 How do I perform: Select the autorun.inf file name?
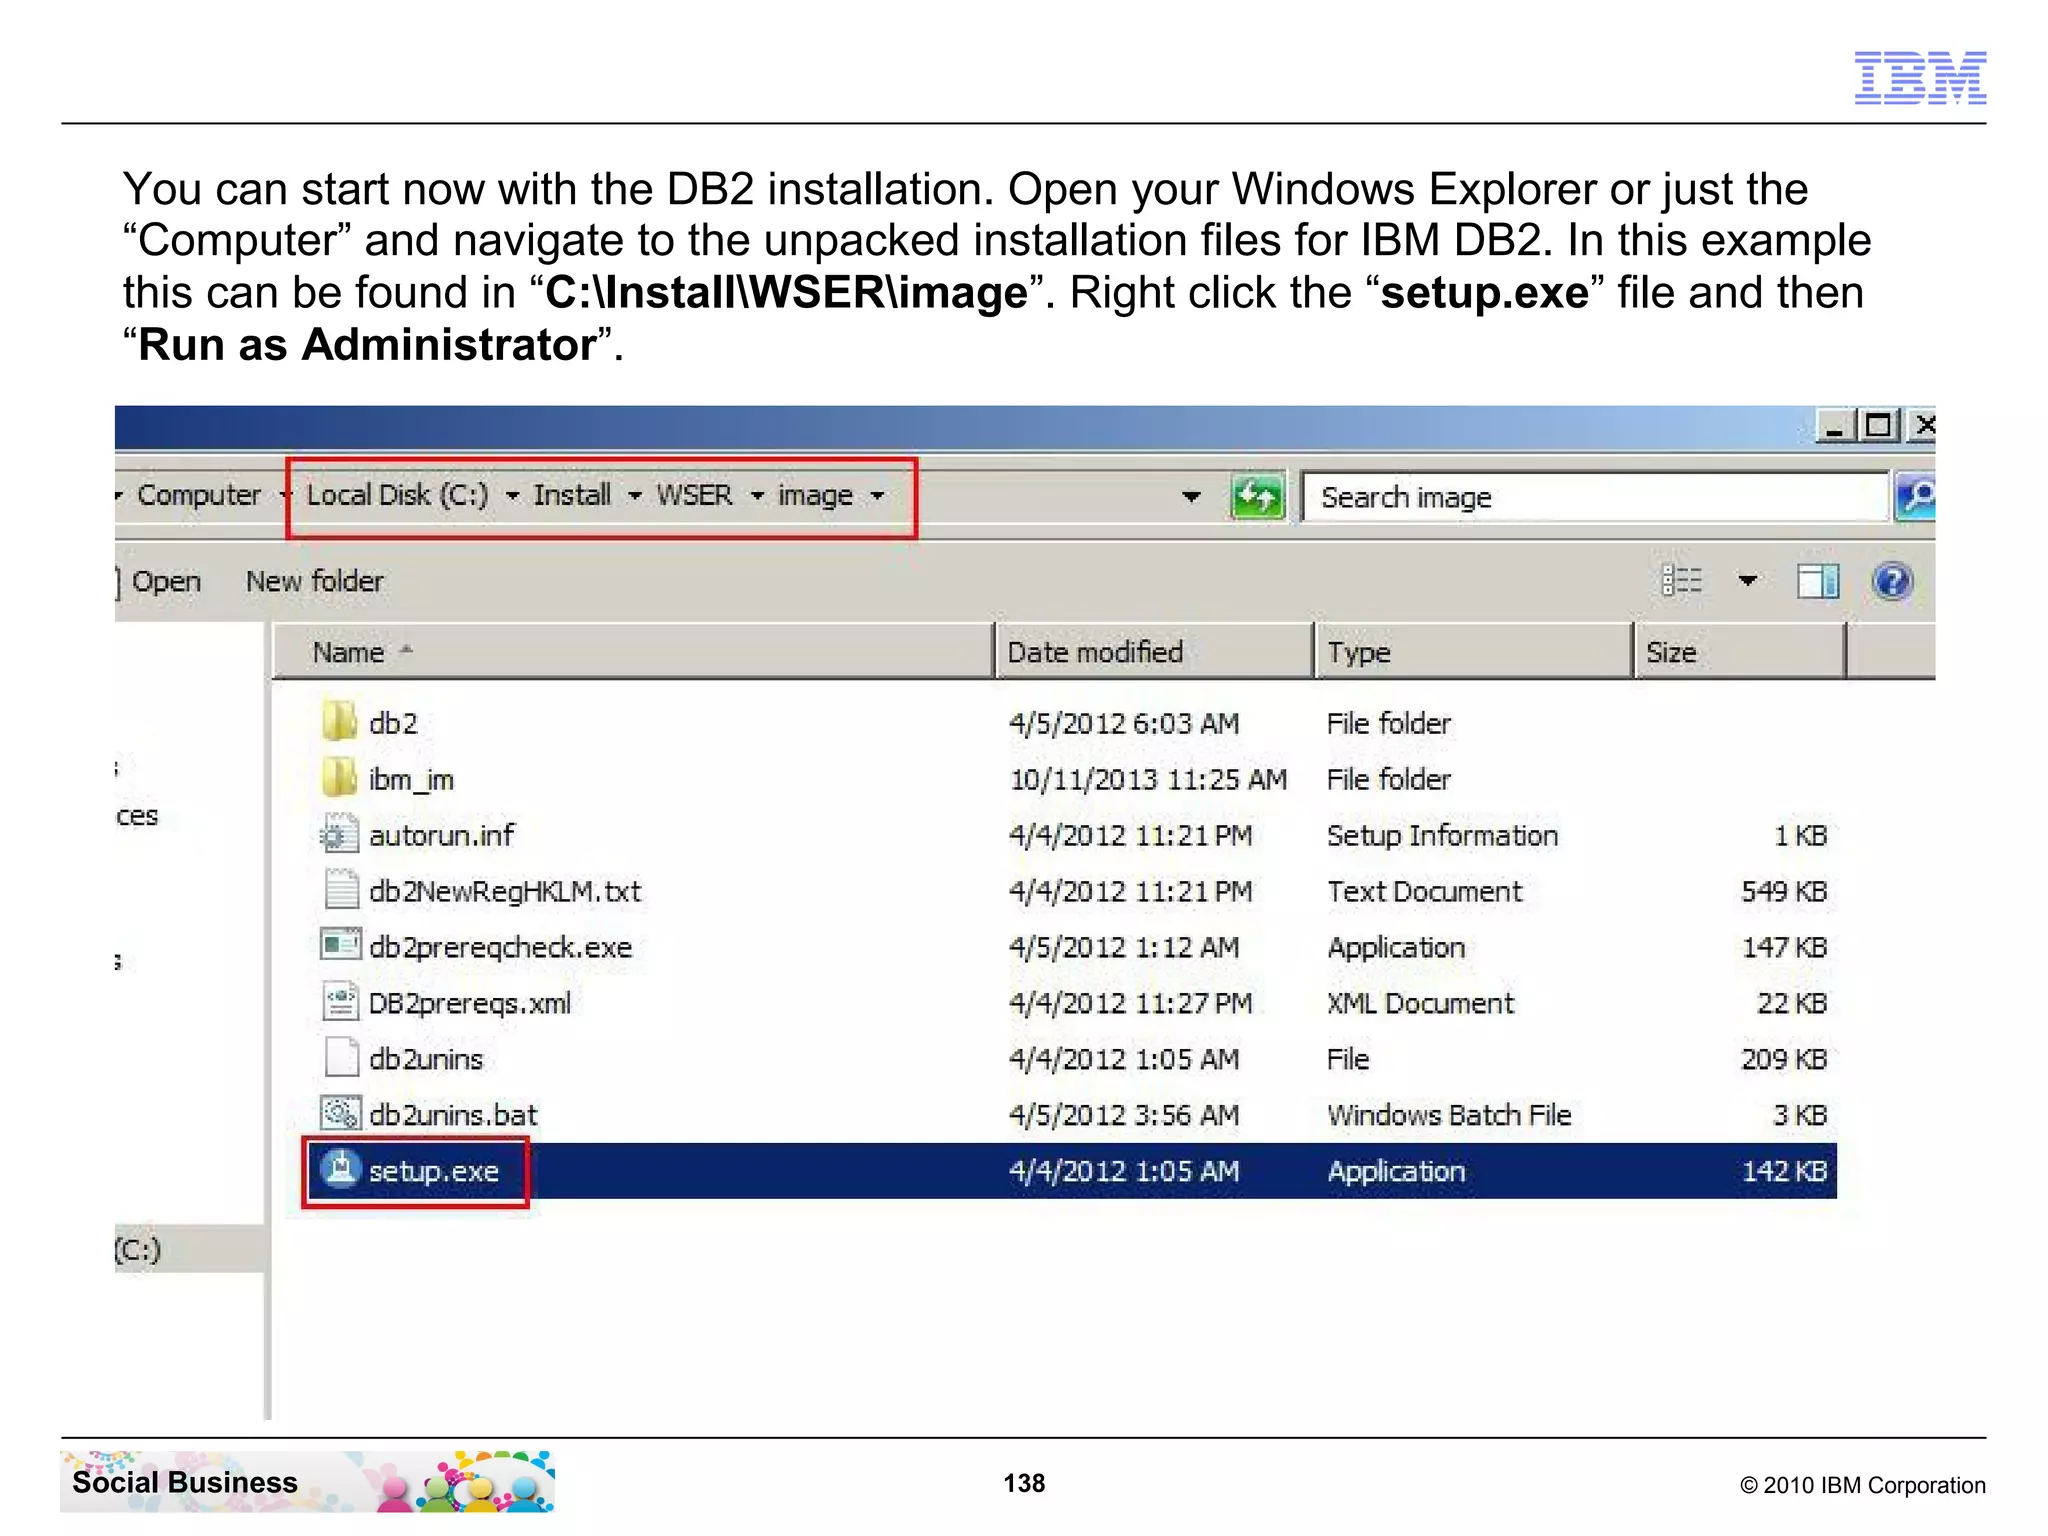[x=441, y=835]
